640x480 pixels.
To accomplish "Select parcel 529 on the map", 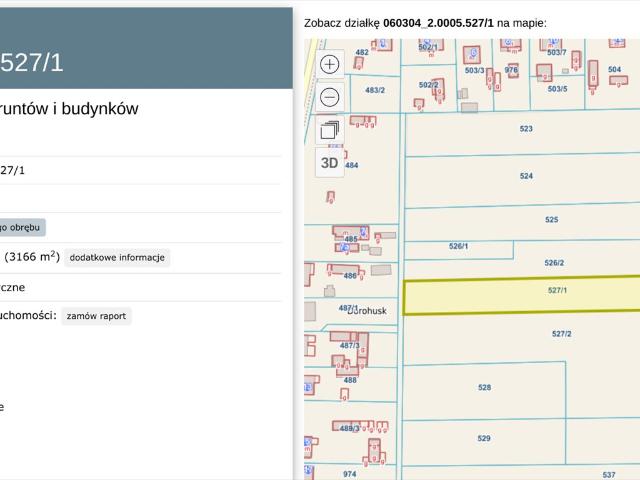I will tap(484, 438).
